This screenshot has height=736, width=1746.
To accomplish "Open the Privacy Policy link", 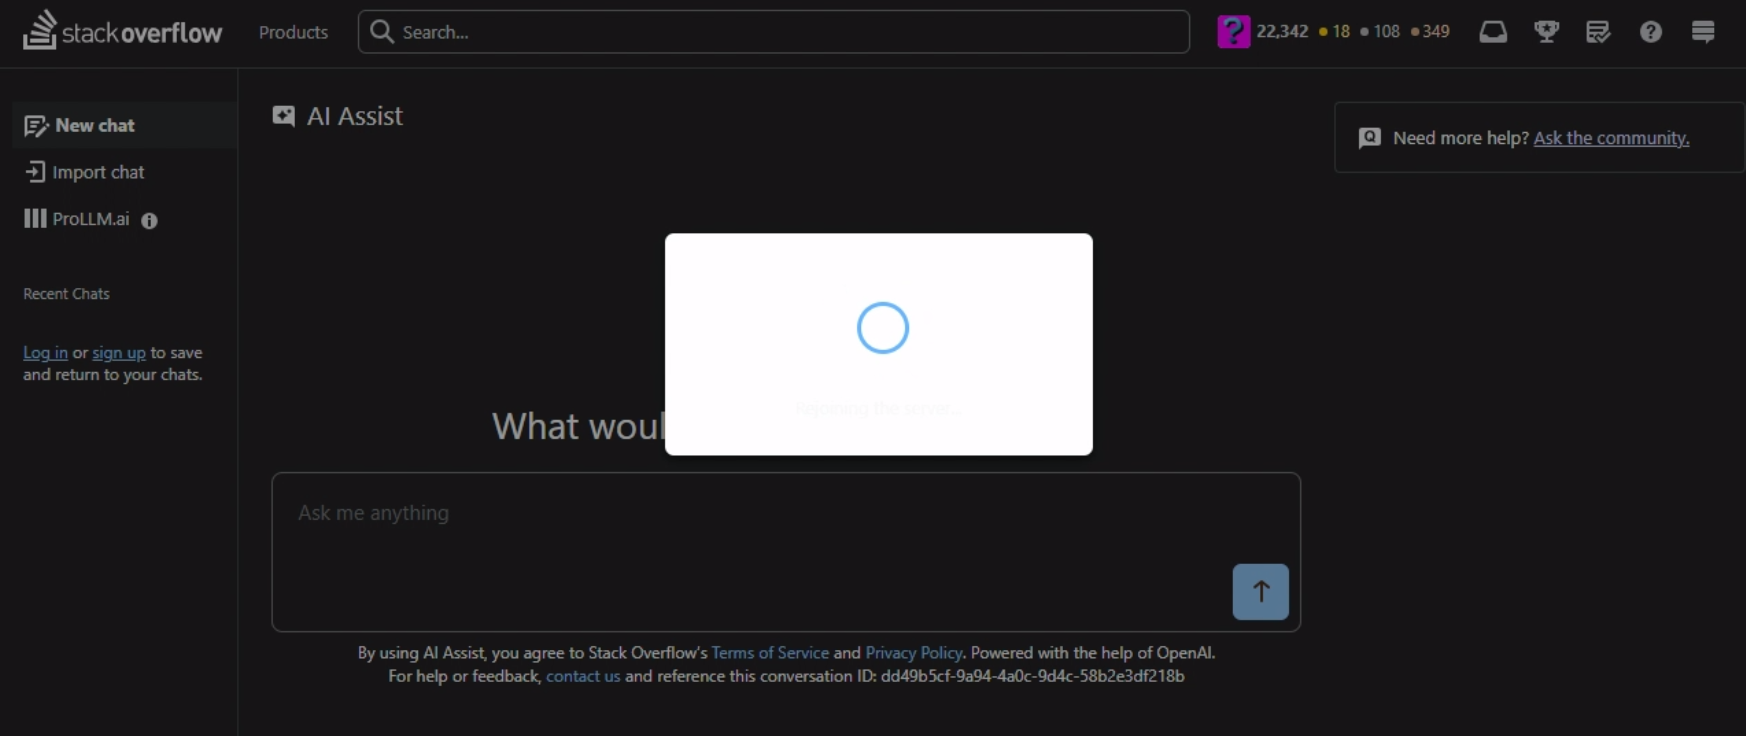I will [x=913, y=653].
